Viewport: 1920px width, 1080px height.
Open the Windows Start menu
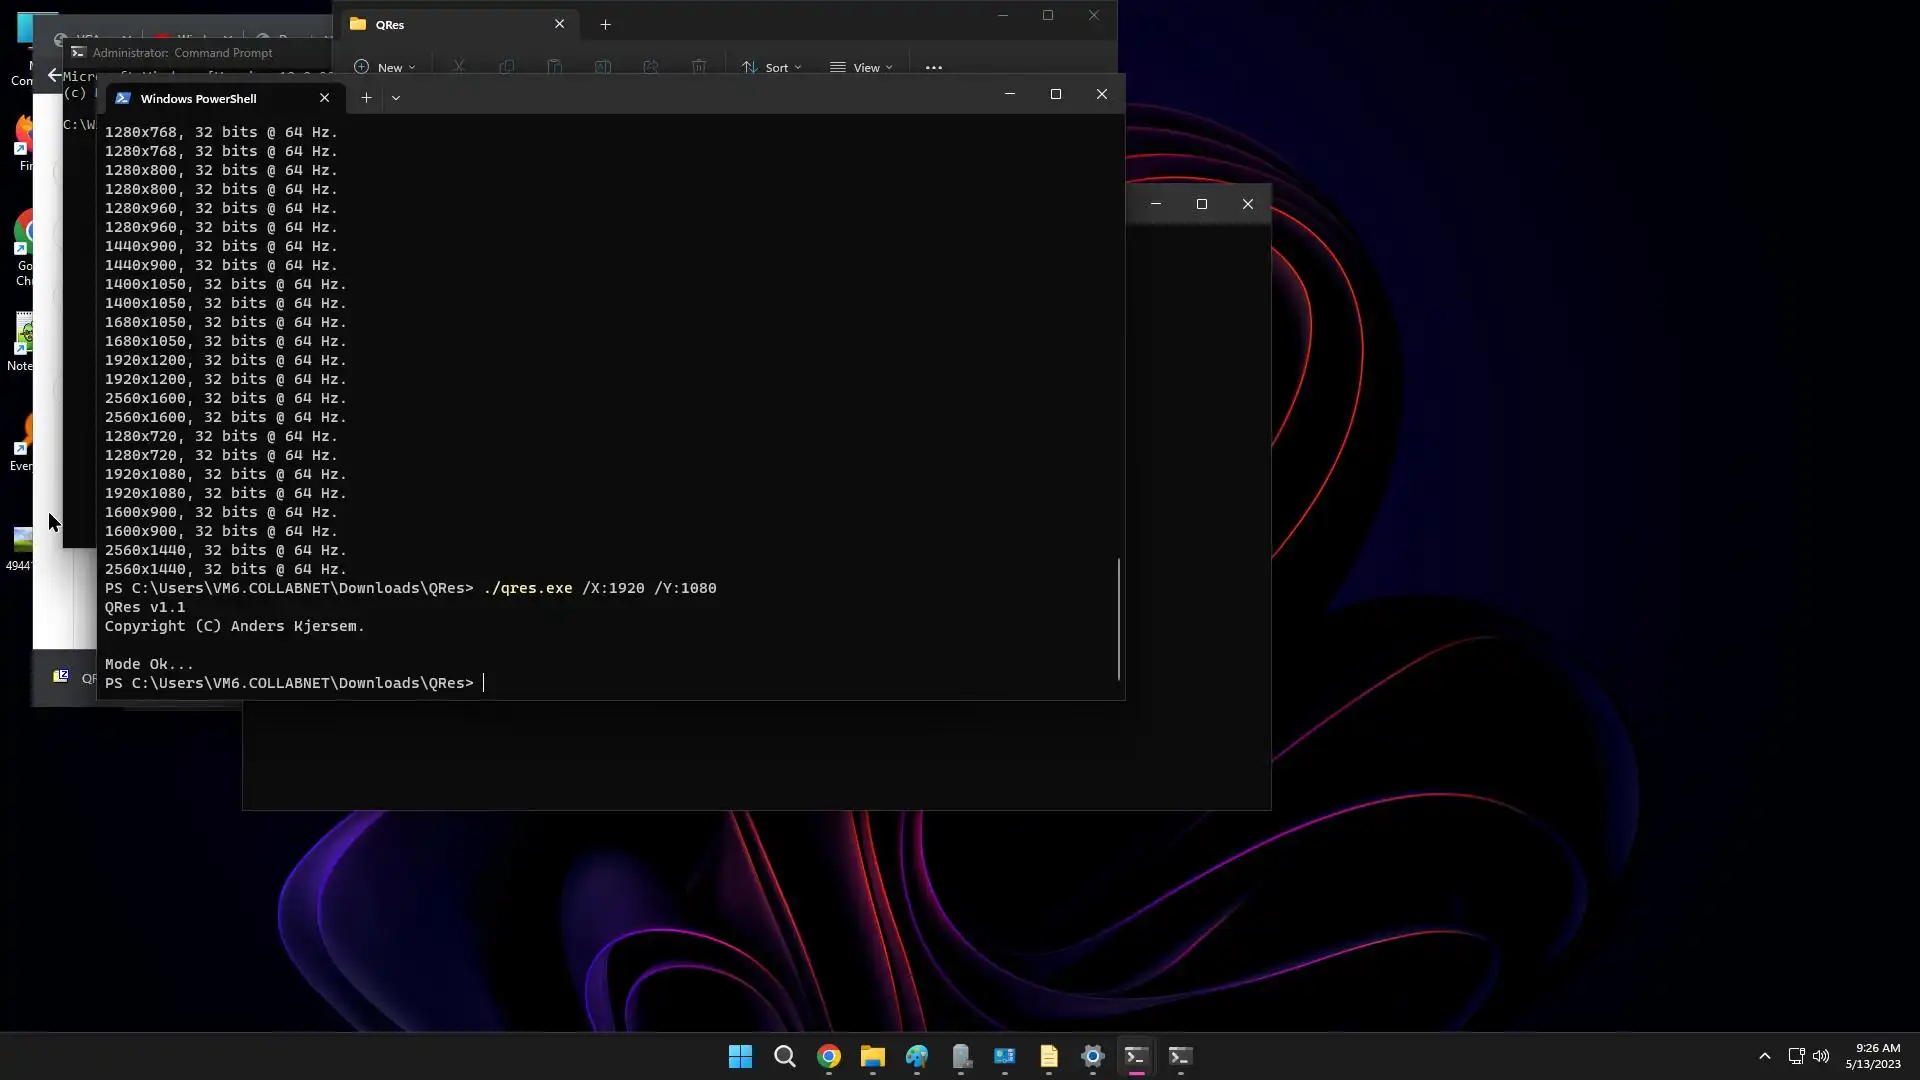740,1056
